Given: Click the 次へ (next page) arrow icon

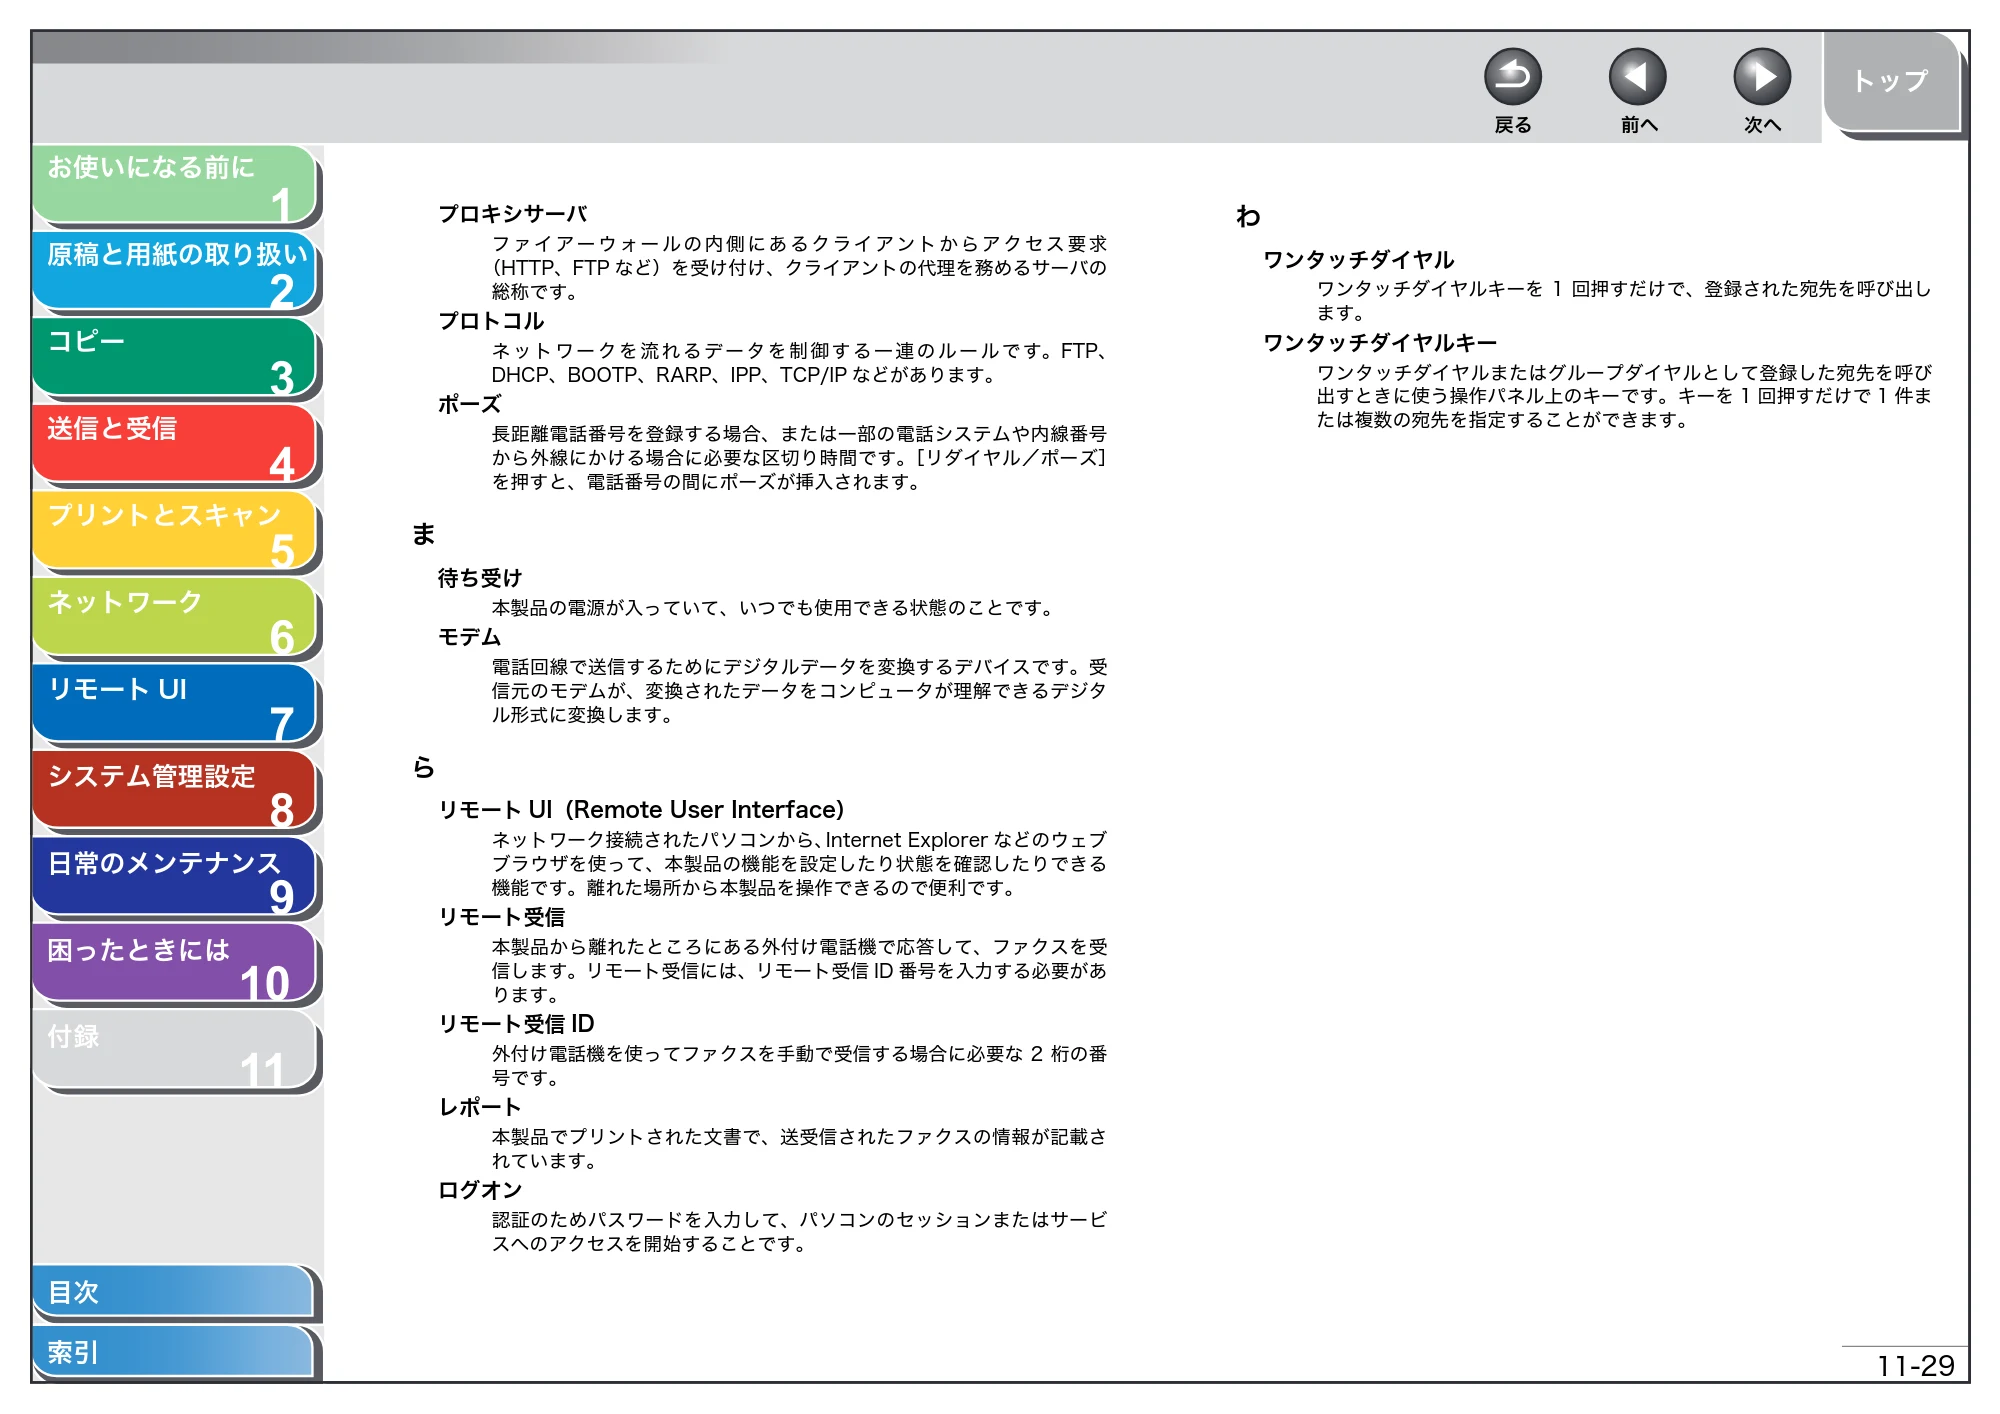Looking at the screenshot, I should coord(1761,77).
